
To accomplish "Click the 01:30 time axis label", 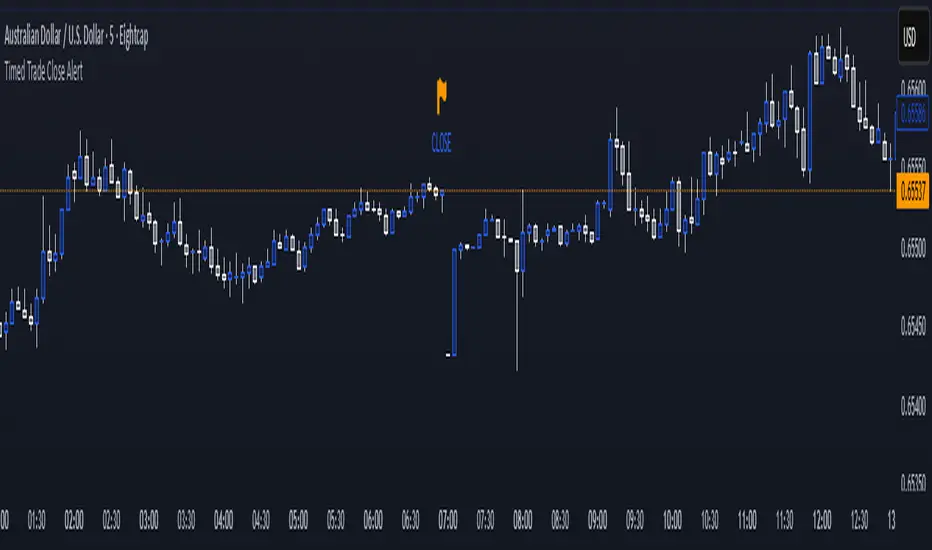I will coord(36,520).
